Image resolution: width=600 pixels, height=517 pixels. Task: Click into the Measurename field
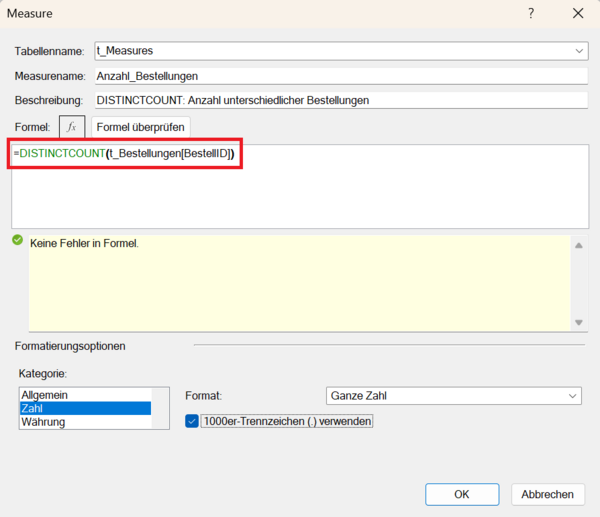[x=340, y=75]
